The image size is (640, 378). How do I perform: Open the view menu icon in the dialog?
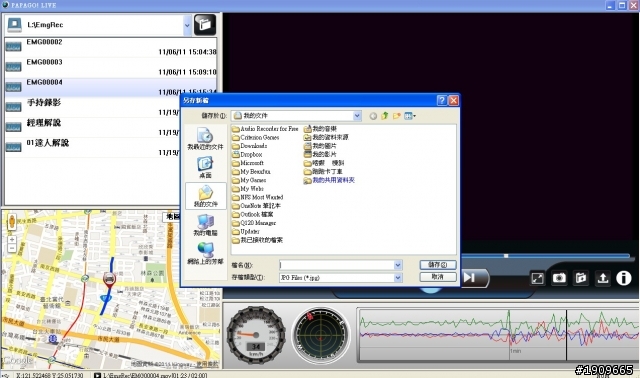[410, 116]
